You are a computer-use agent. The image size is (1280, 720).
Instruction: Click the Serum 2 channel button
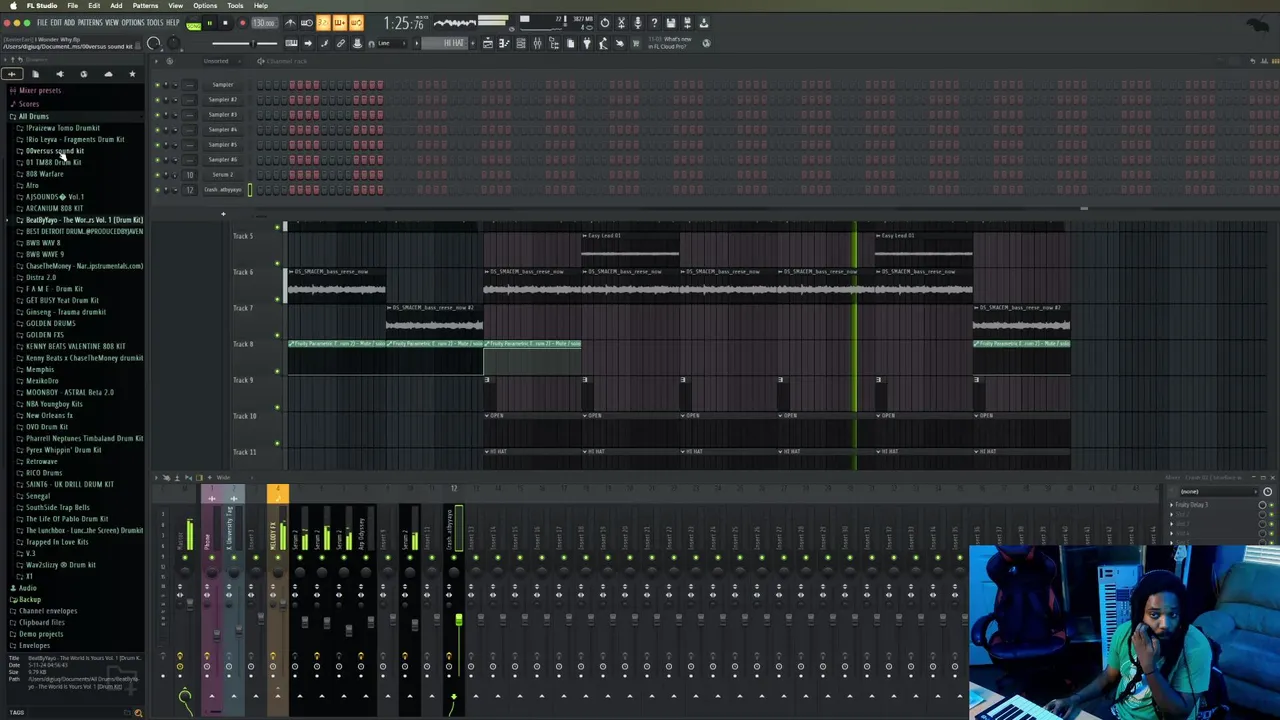coord(222,175)
